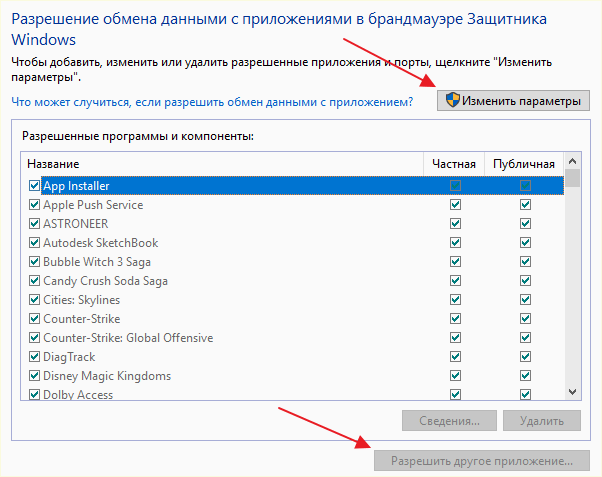Toggle the Dolby Access name checkbox

tap(35, 394)
